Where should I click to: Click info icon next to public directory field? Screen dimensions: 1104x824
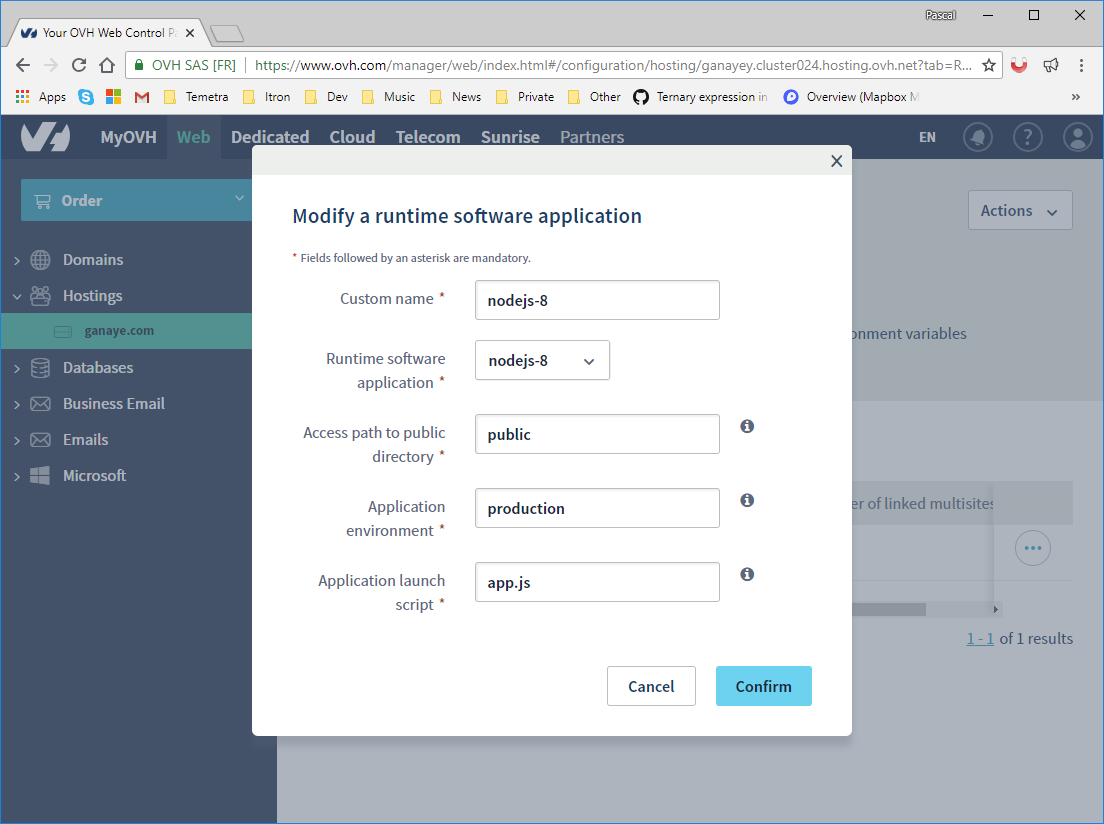point(747,427)
